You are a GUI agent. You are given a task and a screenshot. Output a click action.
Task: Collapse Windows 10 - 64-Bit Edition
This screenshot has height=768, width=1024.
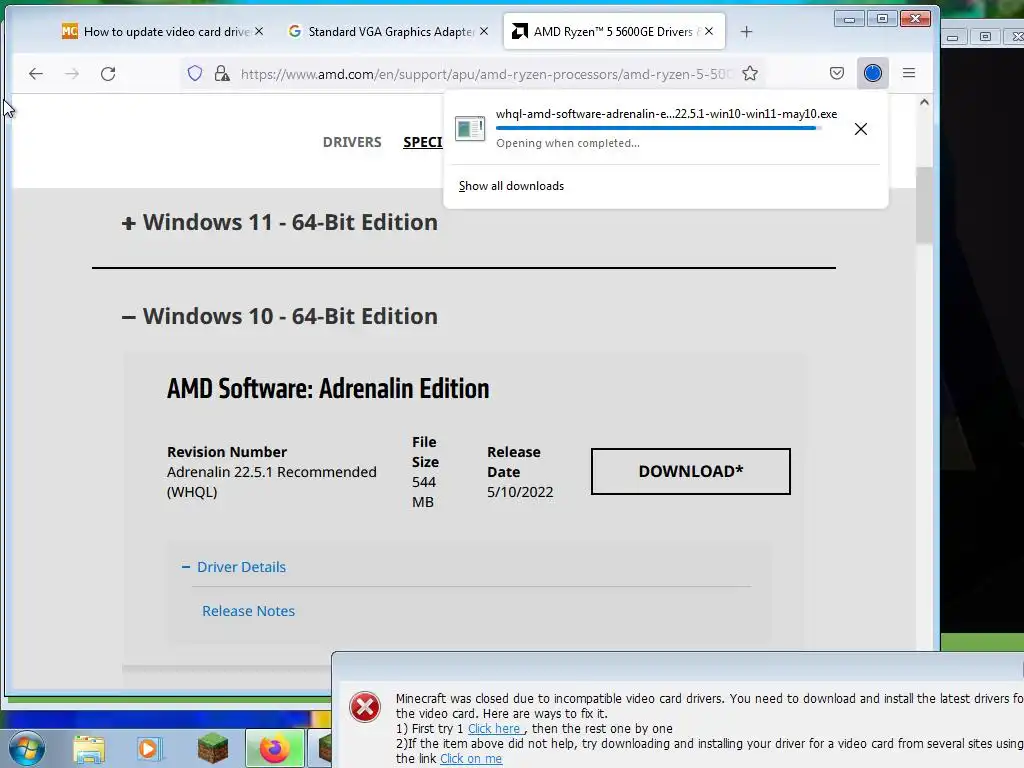(280, 316)
